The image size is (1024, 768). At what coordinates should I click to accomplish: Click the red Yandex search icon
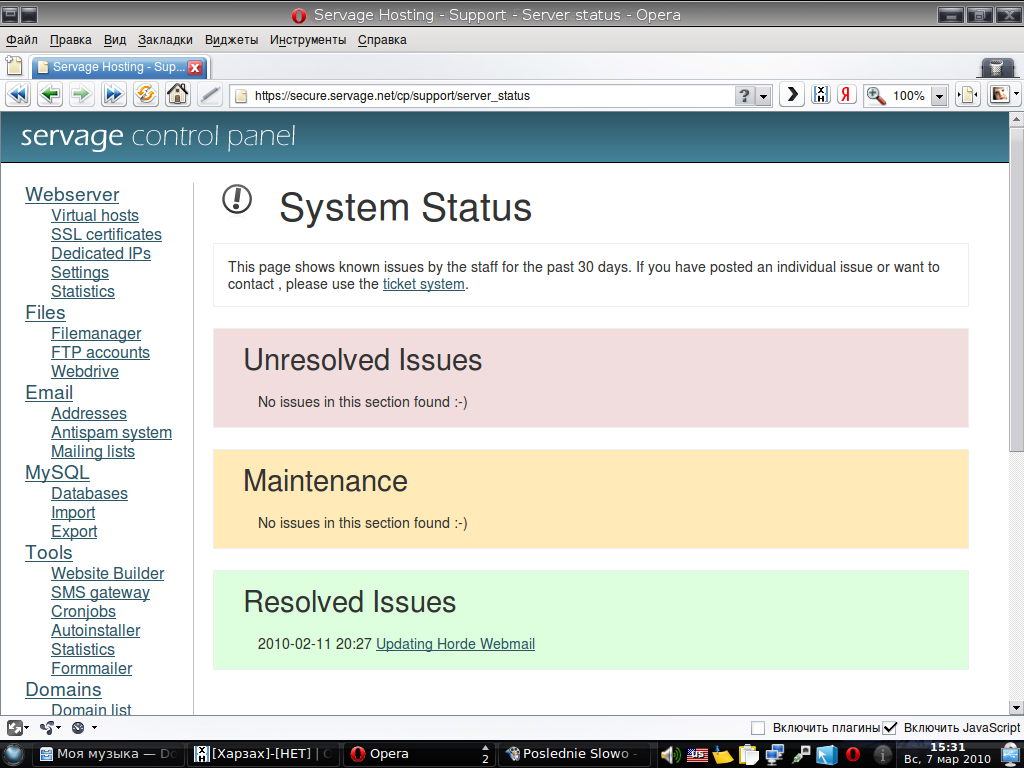[x=846, y=95]
